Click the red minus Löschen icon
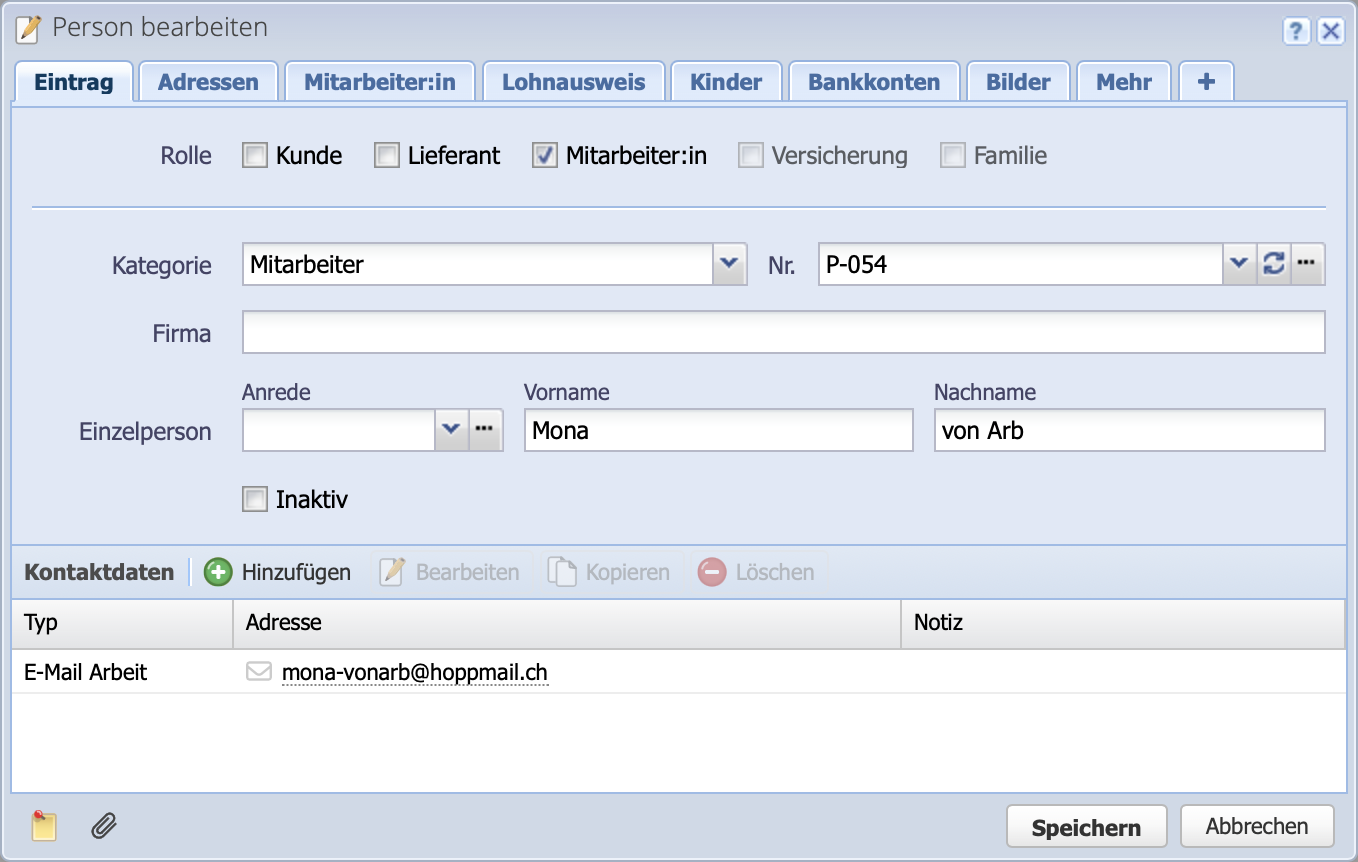Image resolution: width=1358 pixels, height=862 pixels. [714, 571]
